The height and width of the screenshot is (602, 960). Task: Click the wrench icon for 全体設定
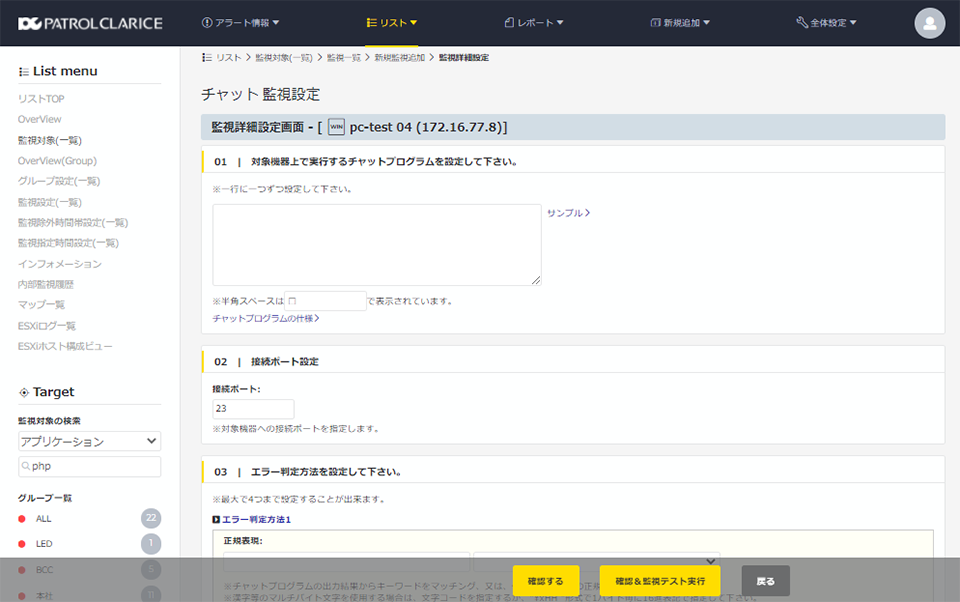(801, 23)
